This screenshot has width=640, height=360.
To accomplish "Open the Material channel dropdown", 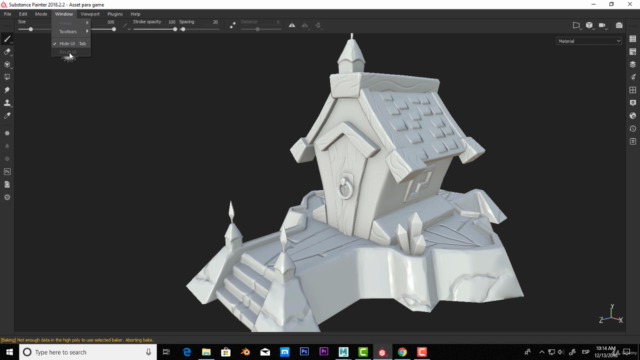I will point(589,41).
